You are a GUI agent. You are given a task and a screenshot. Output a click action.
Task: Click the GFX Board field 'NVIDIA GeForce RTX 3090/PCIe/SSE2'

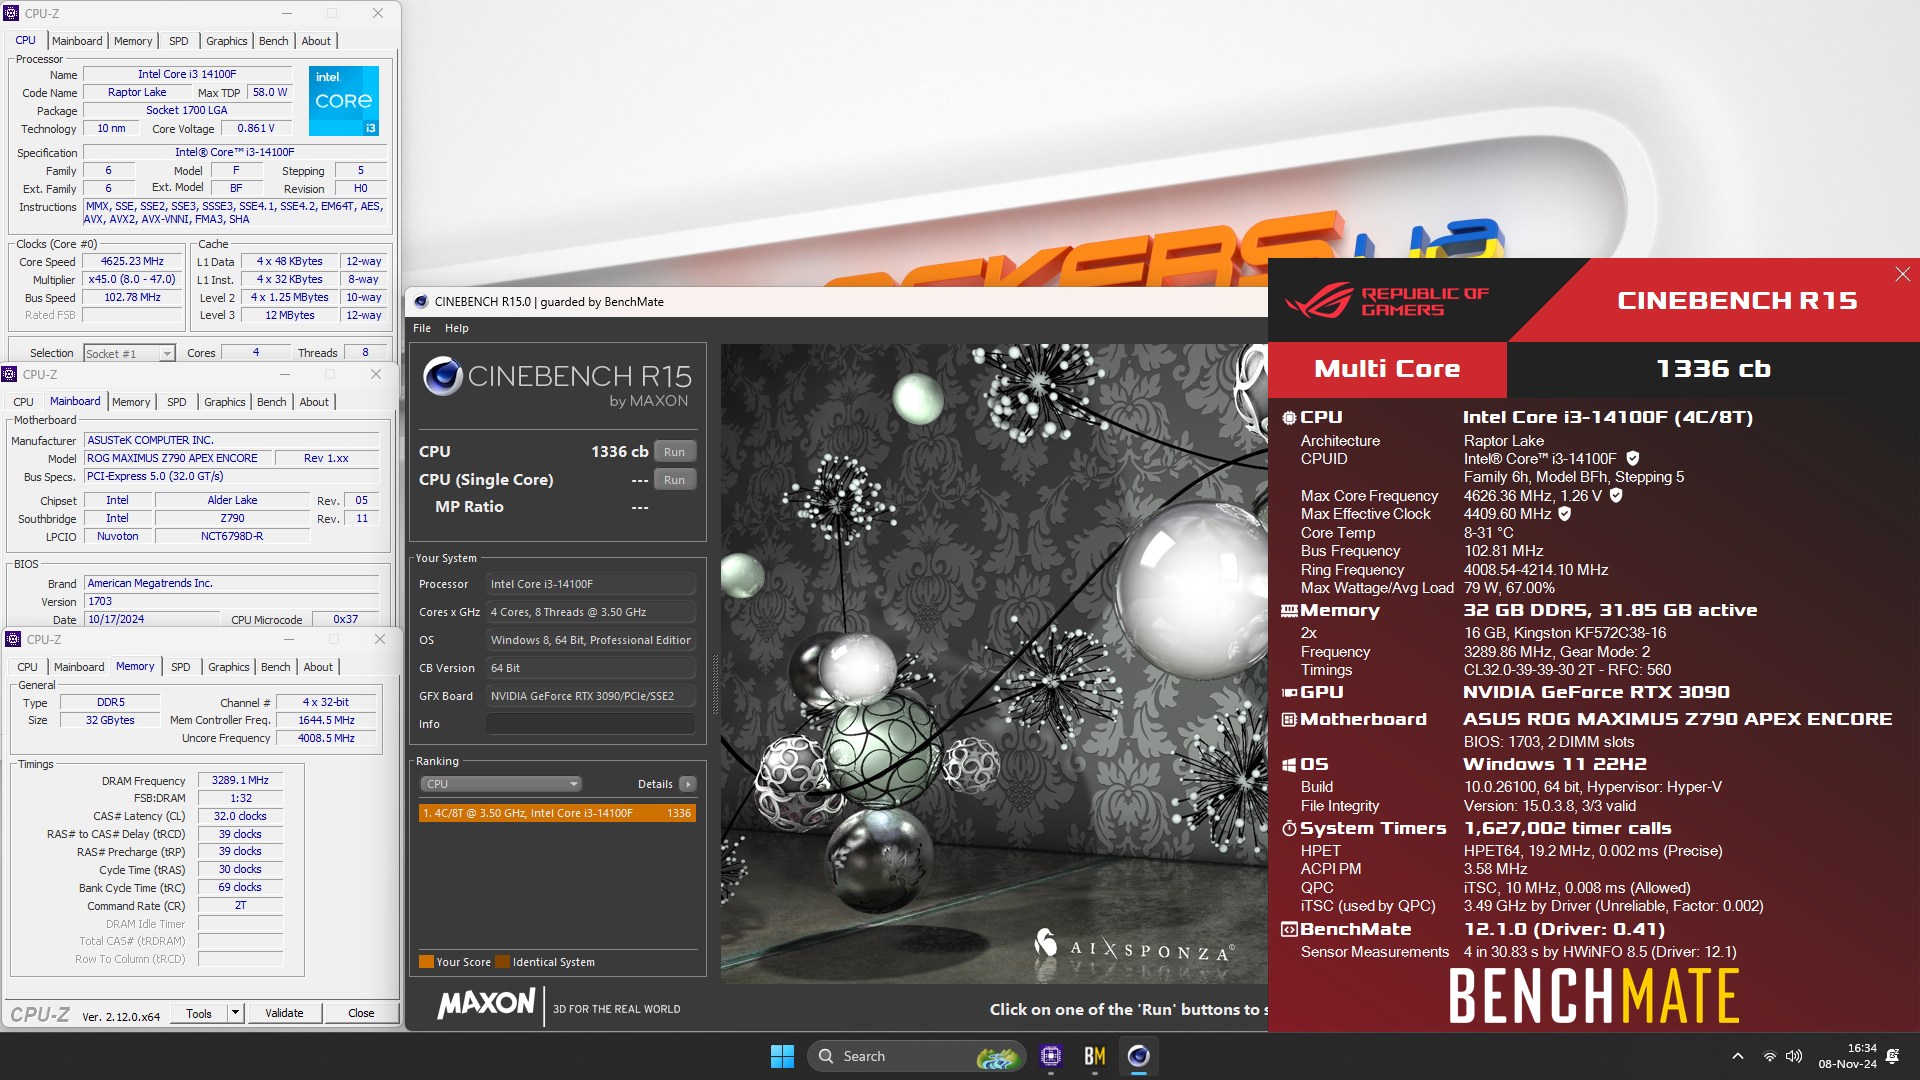[591, 696]
